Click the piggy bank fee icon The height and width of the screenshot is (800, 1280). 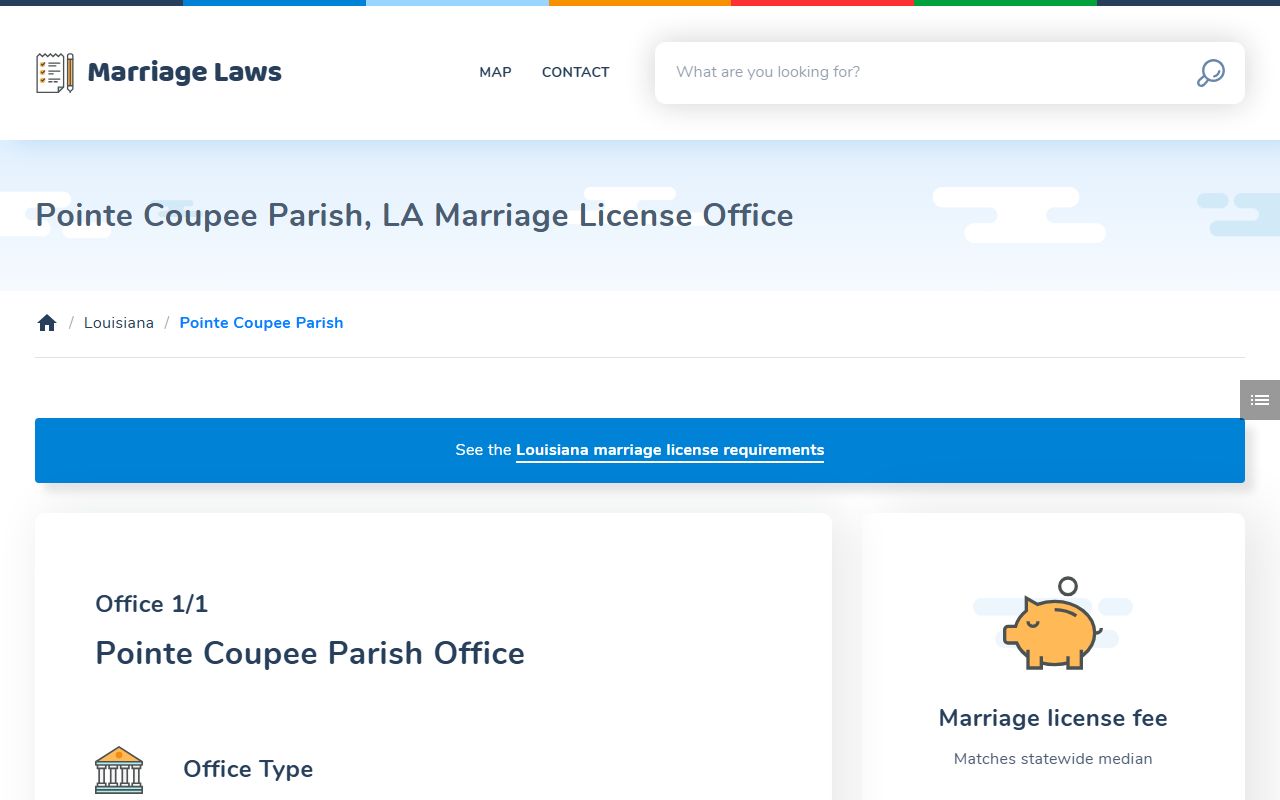click(1053, 623)
